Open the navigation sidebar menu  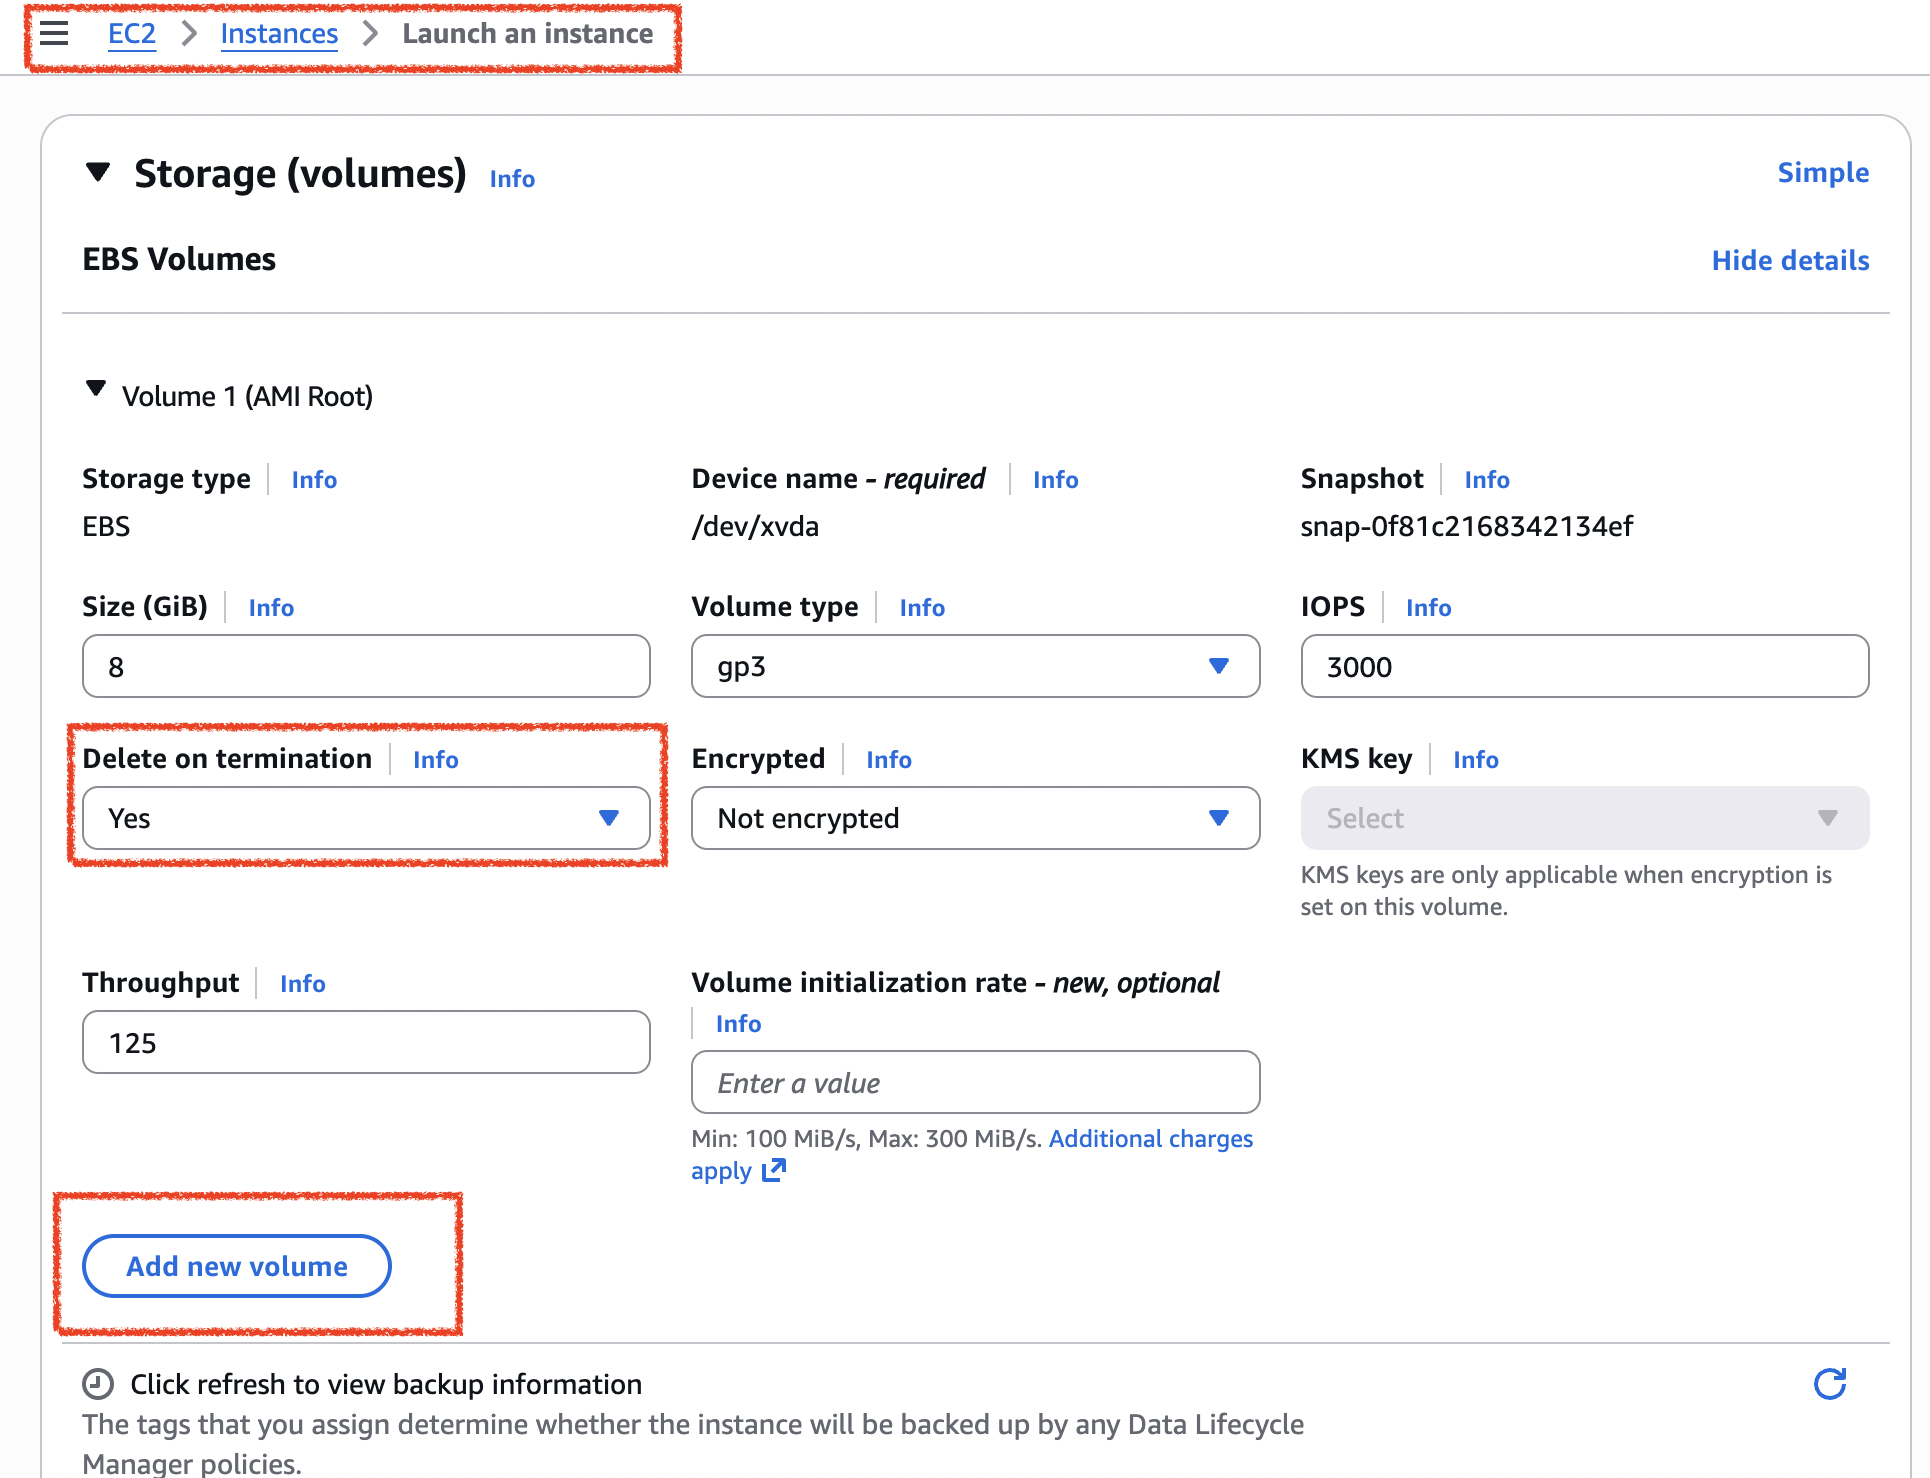pos(53,33)
